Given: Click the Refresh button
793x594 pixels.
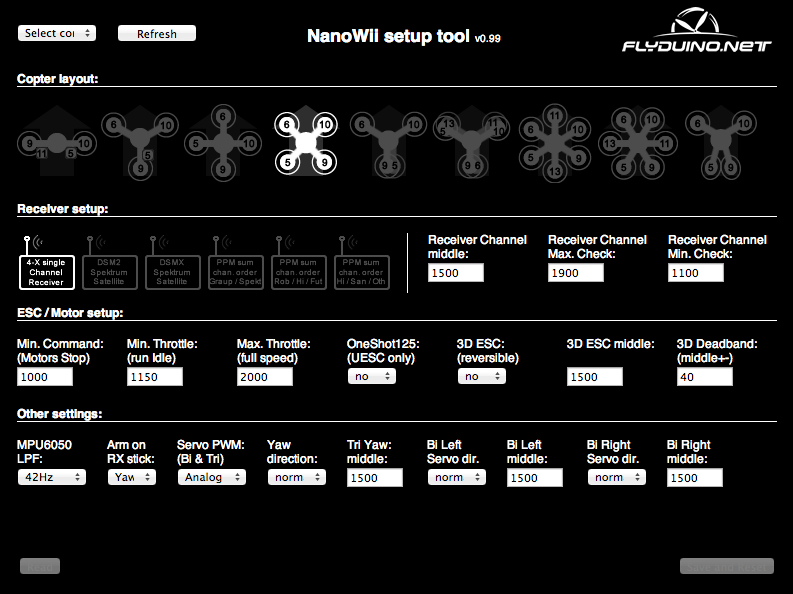Looking at the screenshot, I should pos(157,33).
